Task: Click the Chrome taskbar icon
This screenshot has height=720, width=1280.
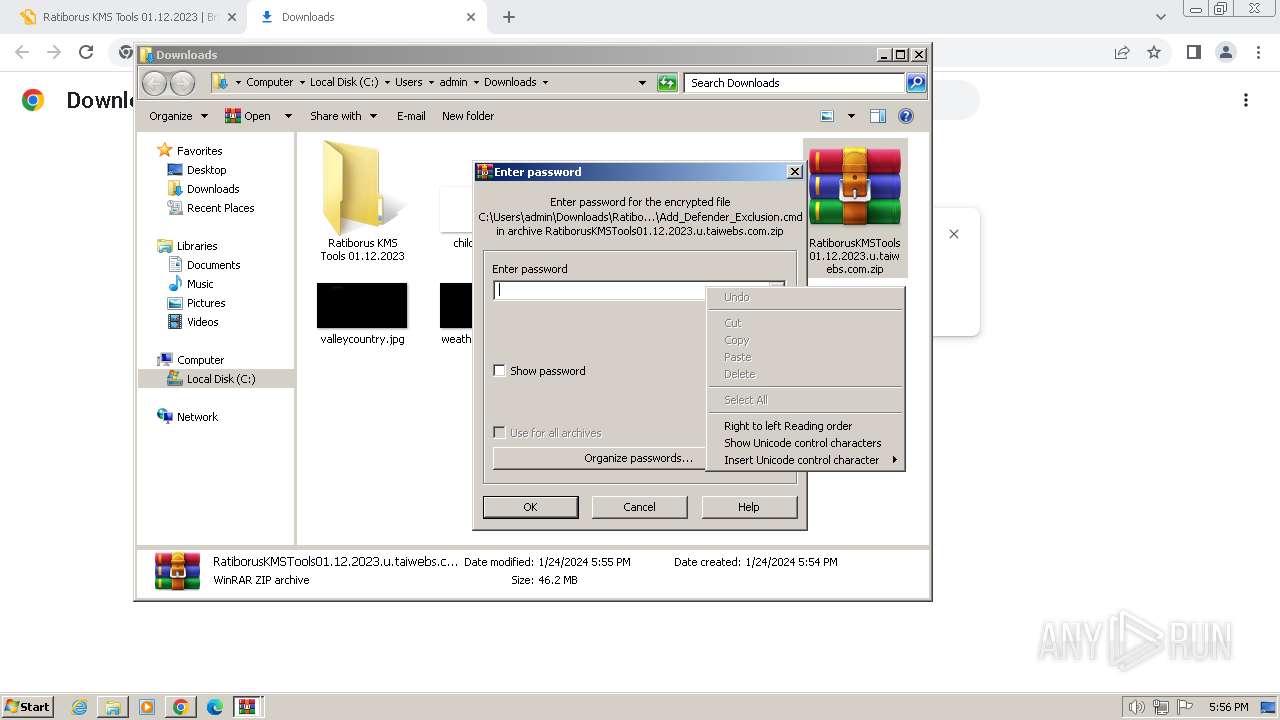Action: (180, 707)
